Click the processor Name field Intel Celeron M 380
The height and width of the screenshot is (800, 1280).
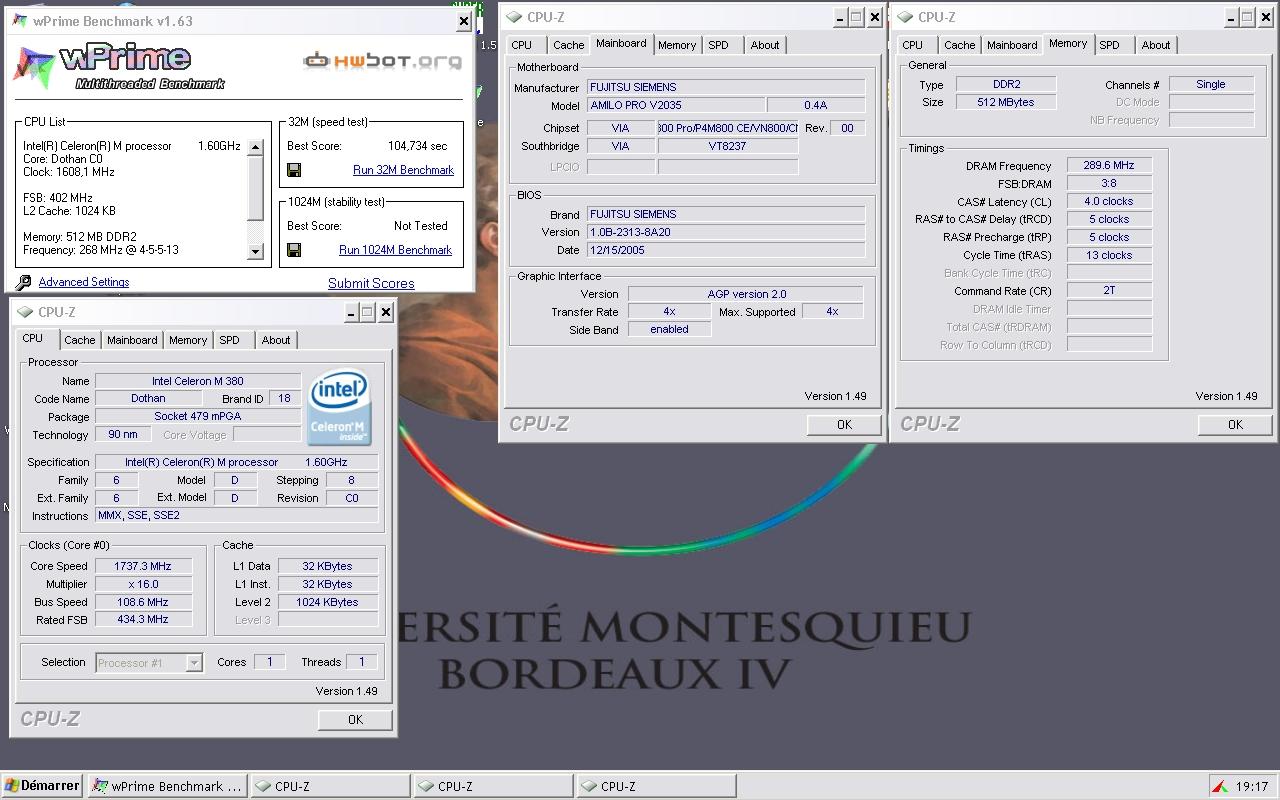click(198, 381)
